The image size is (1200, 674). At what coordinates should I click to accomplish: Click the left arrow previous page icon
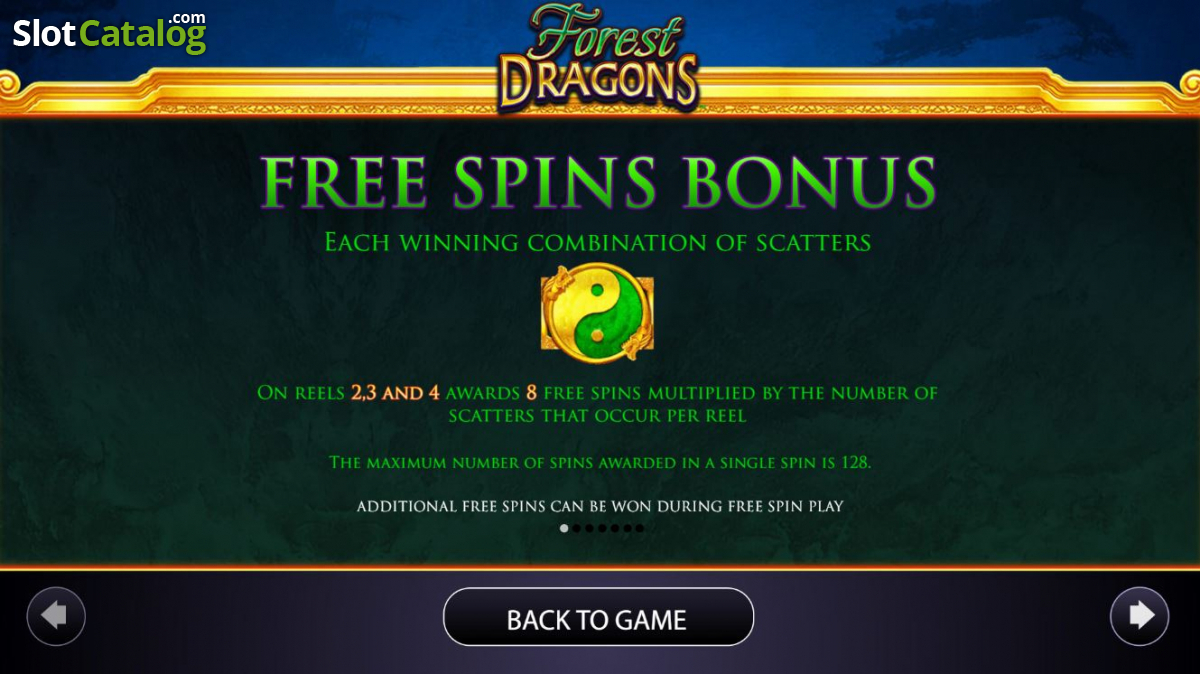pos(56,616)
